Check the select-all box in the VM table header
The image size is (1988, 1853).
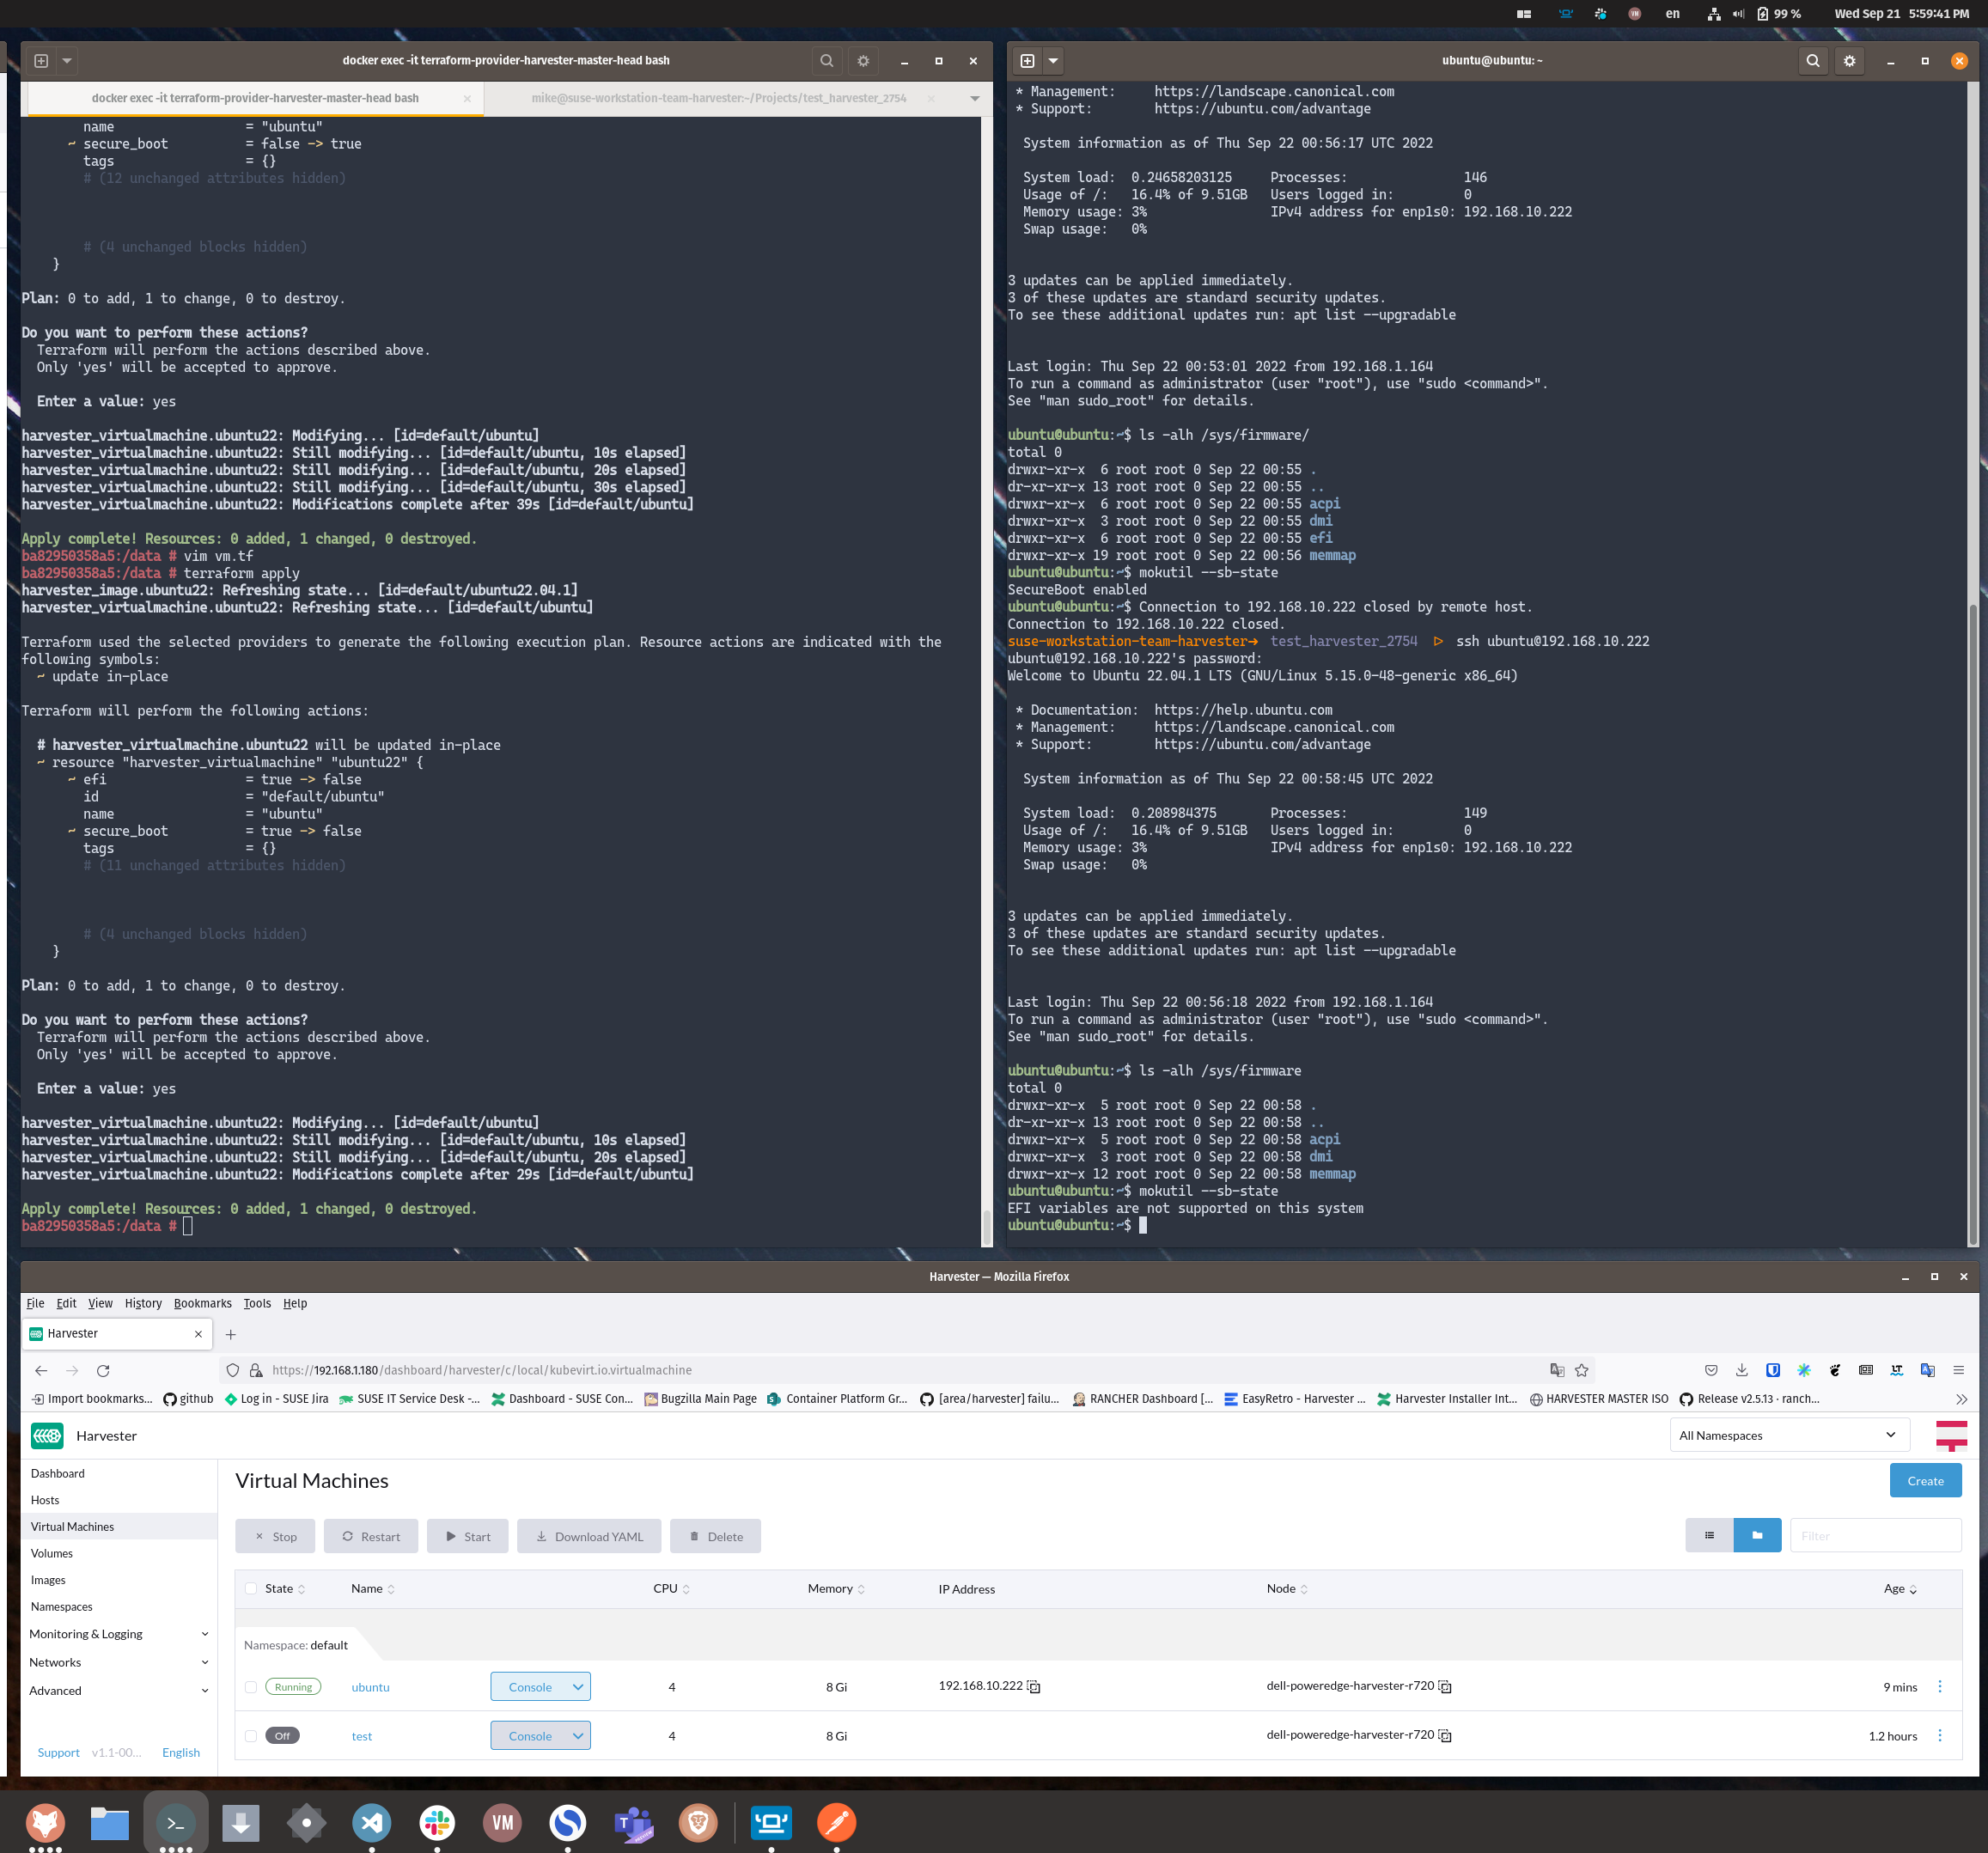251,1588
